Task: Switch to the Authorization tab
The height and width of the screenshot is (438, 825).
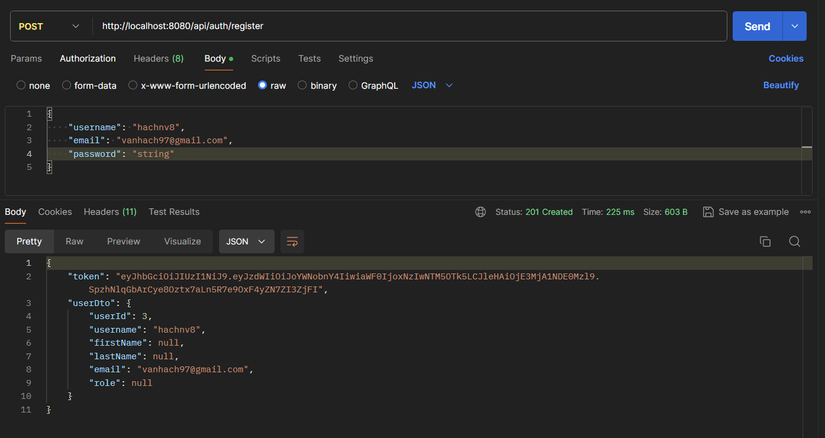Action: [x=87, y=59]
